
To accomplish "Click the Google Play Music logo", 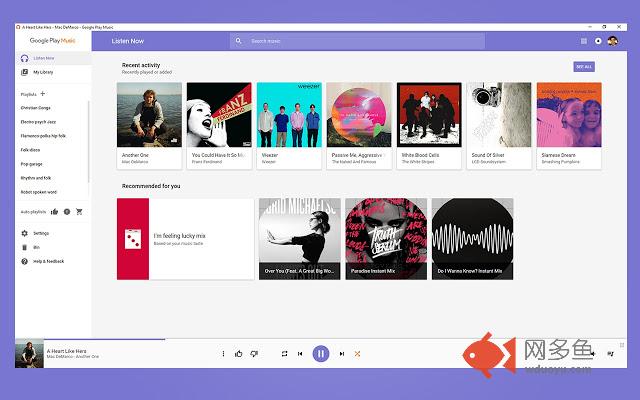I will coord(53,40).
